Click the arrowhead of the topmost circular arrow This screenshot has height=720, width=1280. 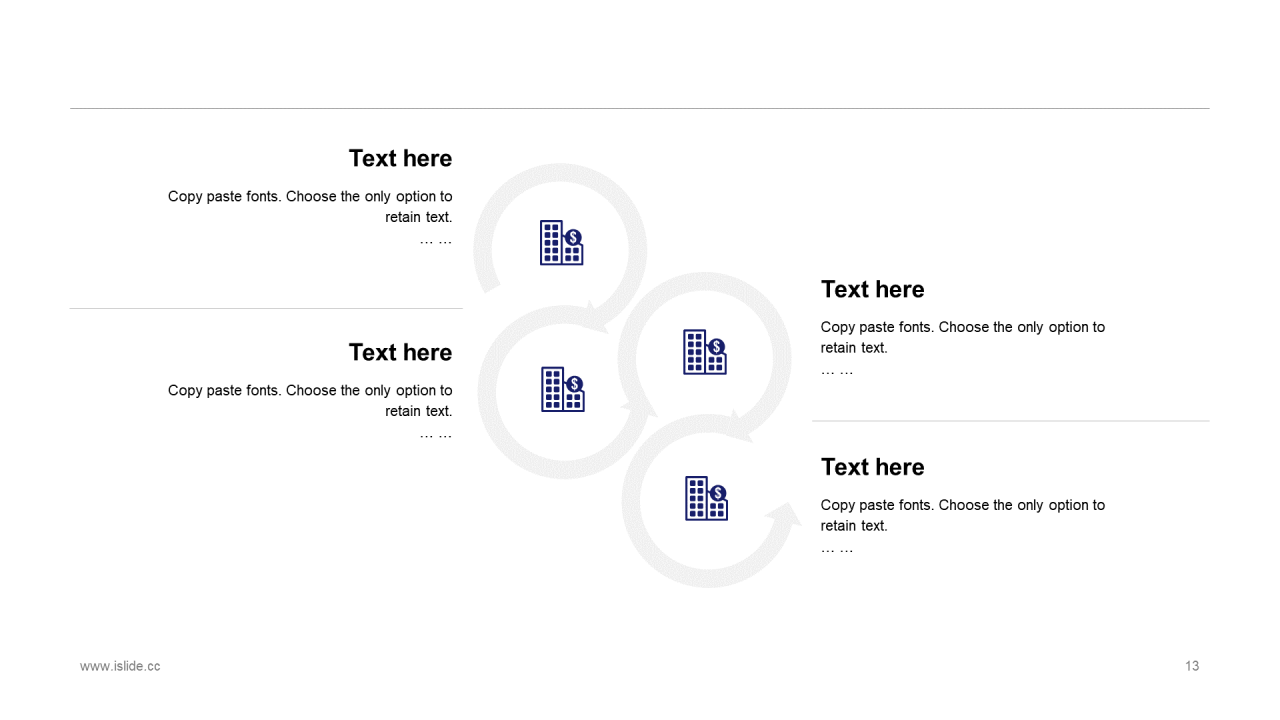click(596, 319)
